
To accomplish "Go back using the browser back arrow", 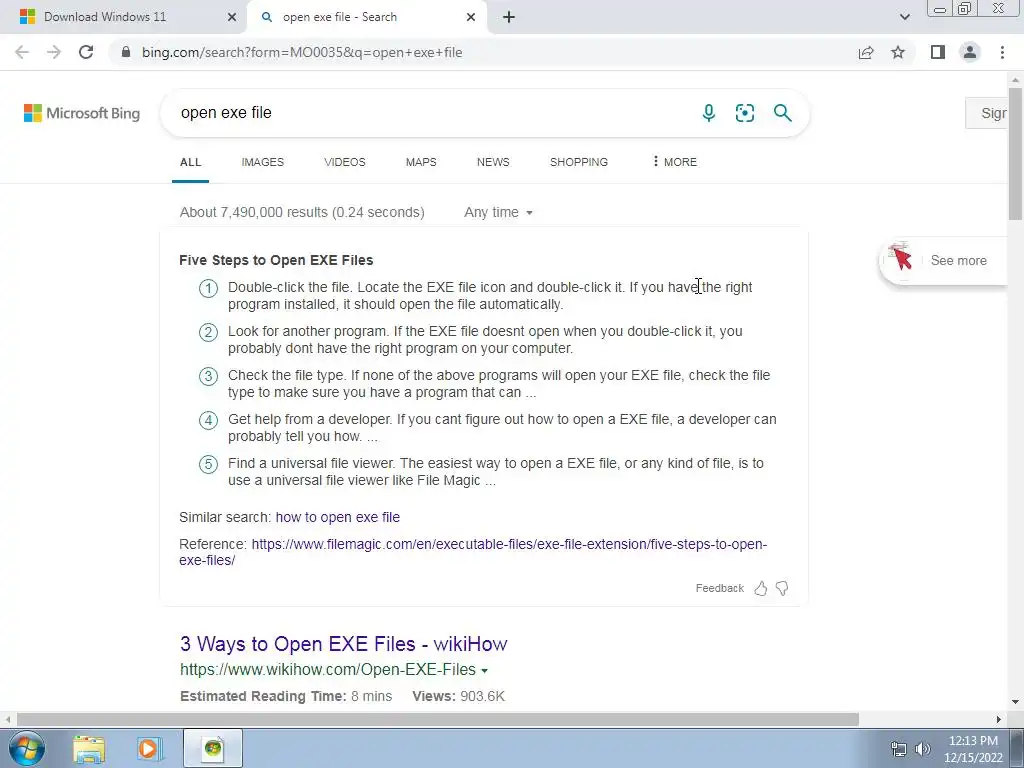I will pos(22,52).
